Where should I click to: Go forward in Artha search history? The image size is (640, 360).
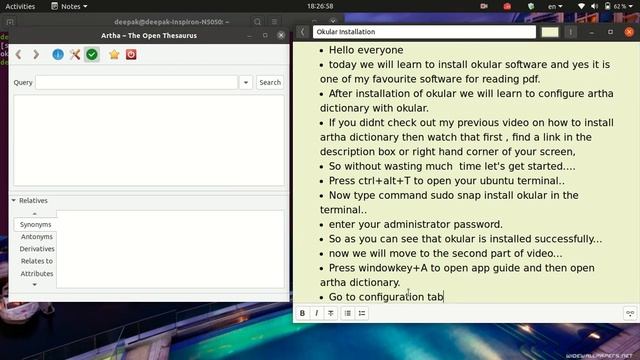pyautogui.click(x=36, y=54)
